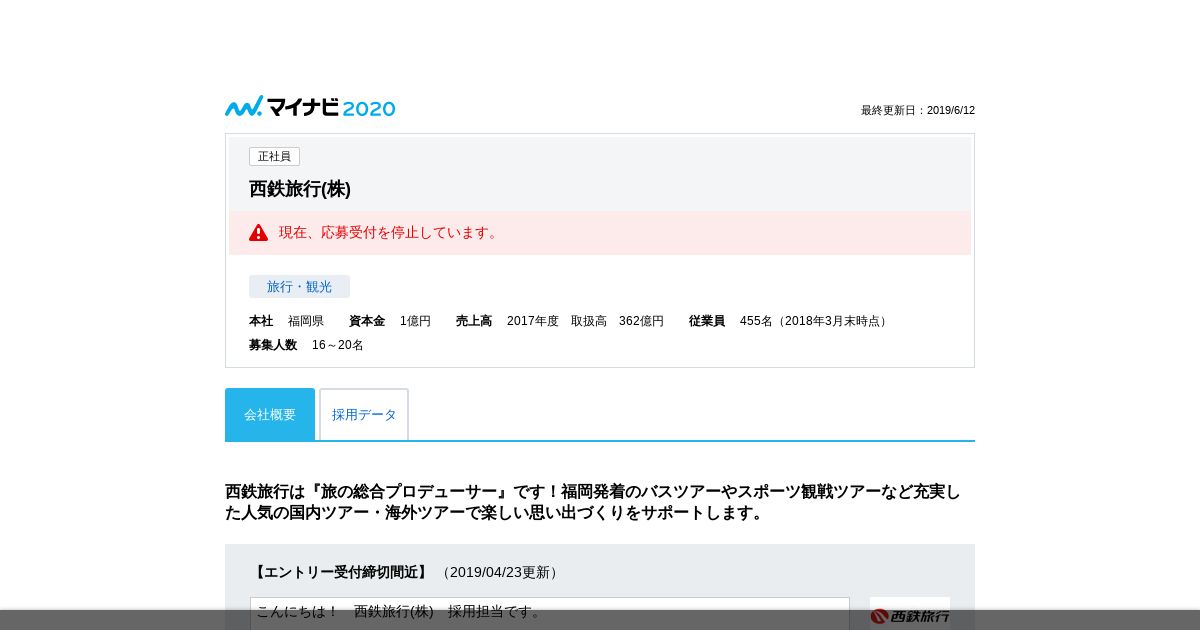Screen dimensions: 1200x630
Task: Open the 採用データ tab
Action: pyautogui.click(x=364, y=414)
